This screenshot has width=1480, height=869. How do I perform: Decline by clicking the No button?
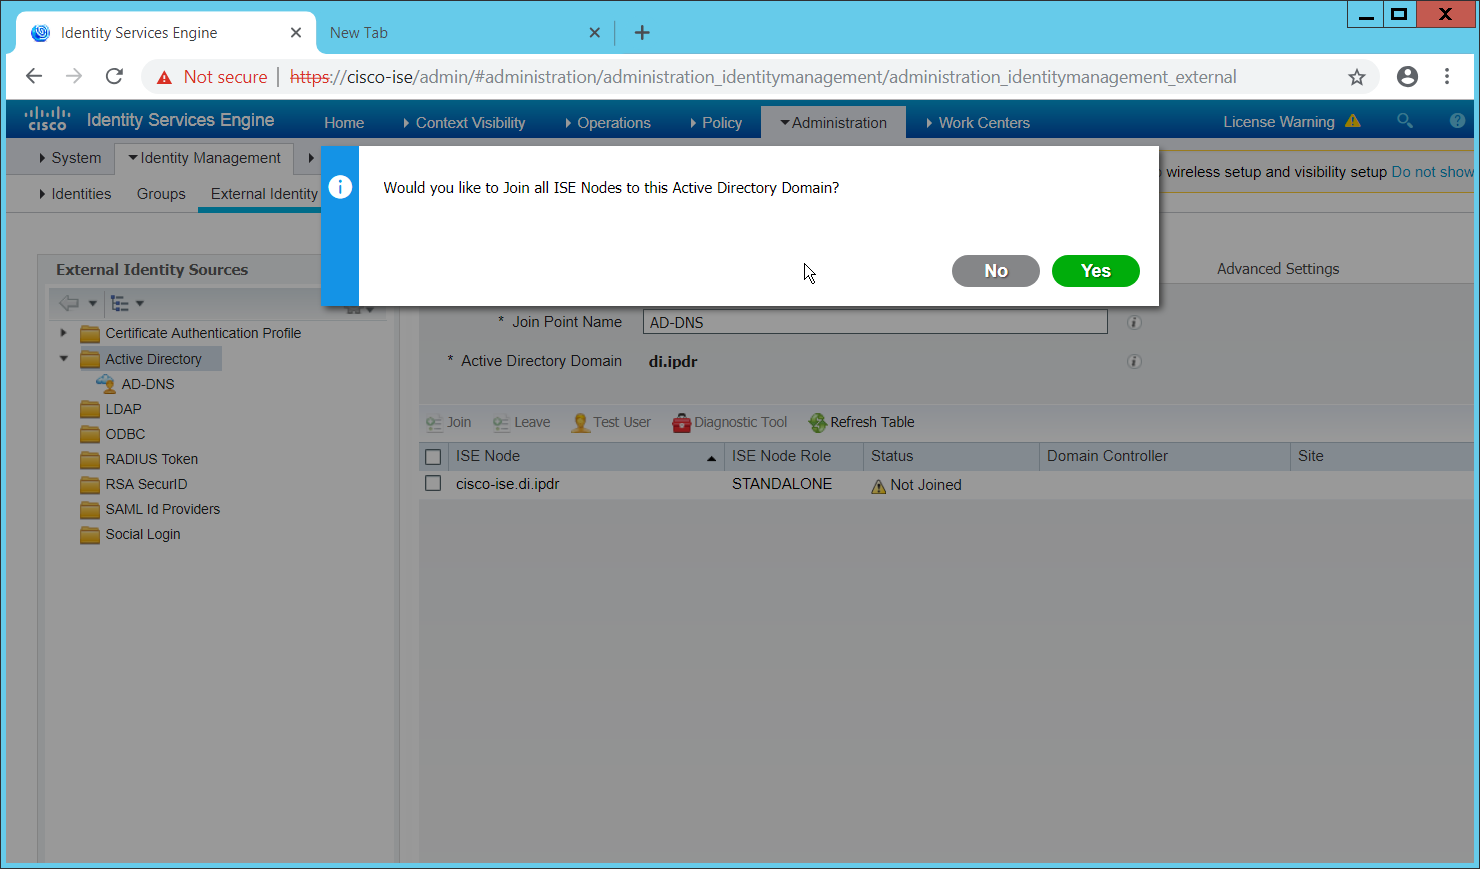point(995,271)
